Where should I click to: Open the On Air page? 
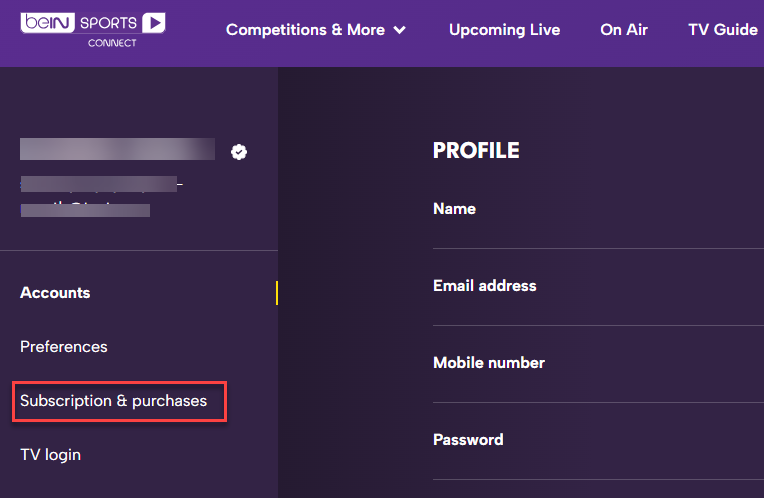tap(624, 30)
